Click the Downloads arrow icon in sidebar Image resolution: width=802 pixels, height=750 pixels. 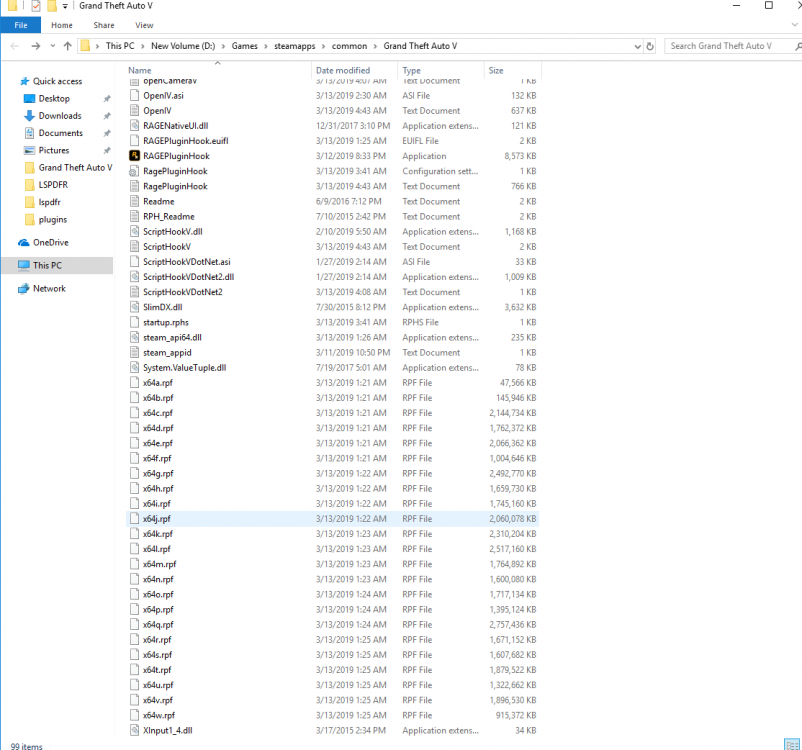tap(29, 116)
